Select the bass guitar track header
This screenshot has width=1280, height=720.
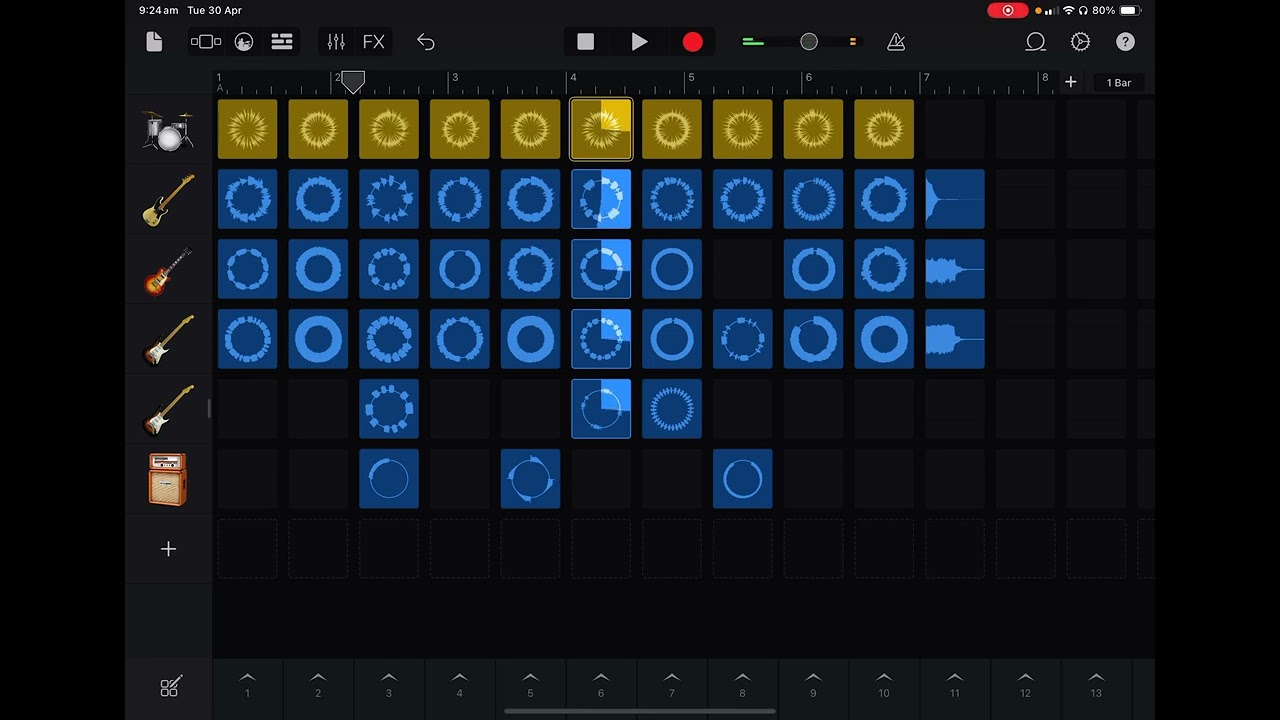point(168,200)
